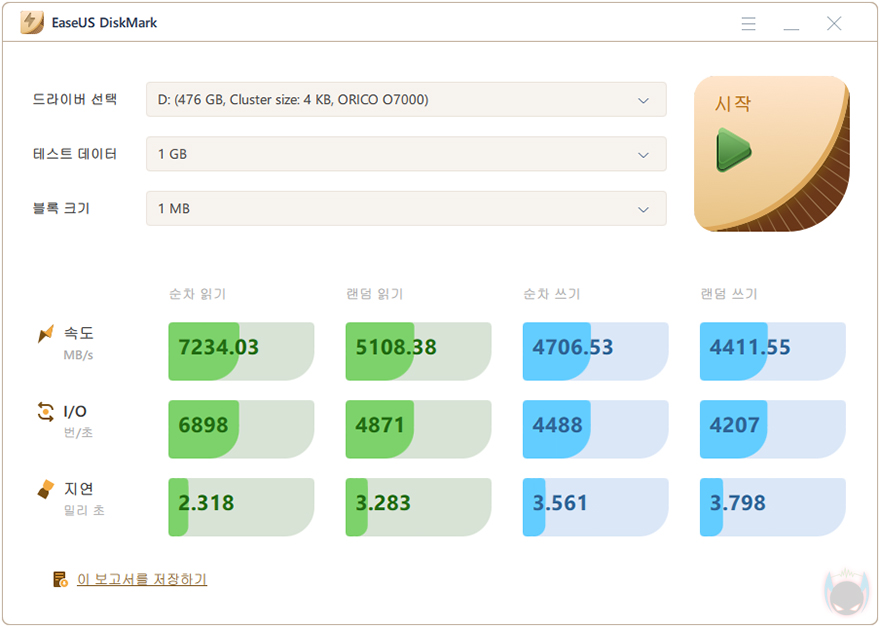Select the 랜덤 쓰기 column header
Screen dimensions: 880x627
729,294
